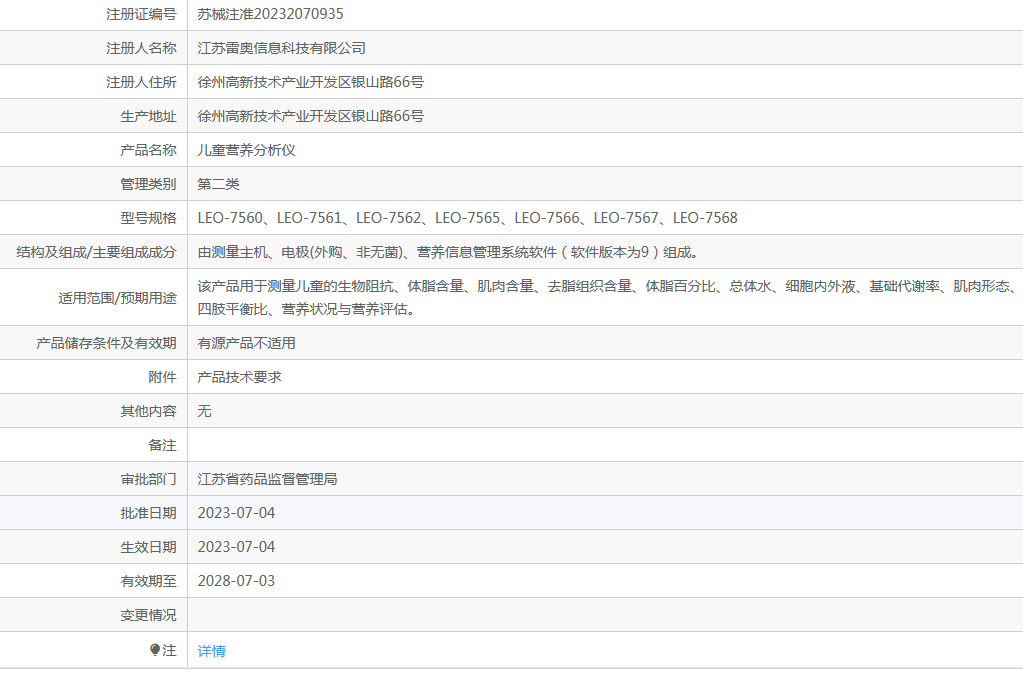Click the 适用范围/预期用途 label
This screenshot has height=674, width=1023.
pos(117,298)
